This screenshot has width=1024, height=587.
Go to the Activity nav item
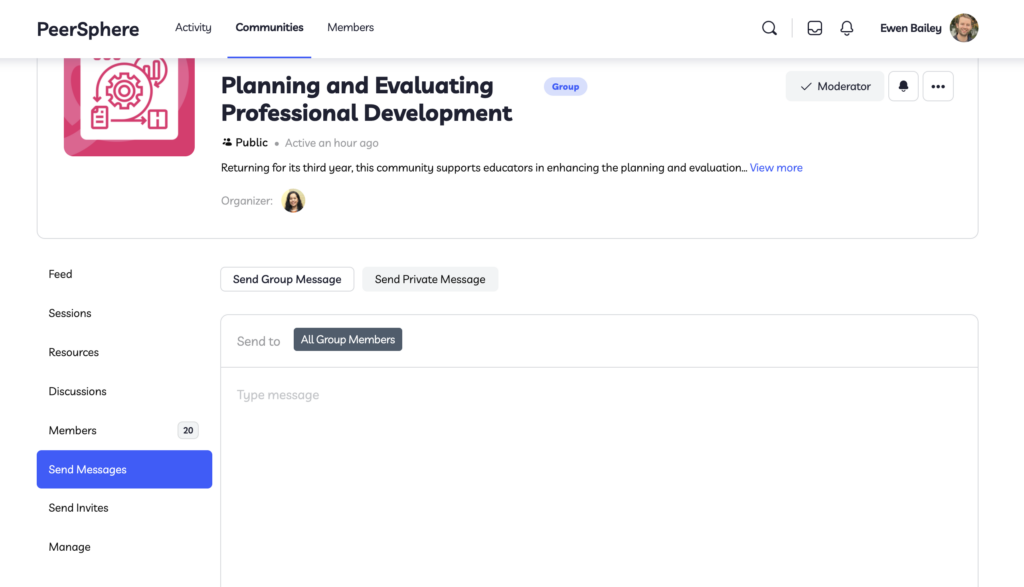click(x=193, y=27)
